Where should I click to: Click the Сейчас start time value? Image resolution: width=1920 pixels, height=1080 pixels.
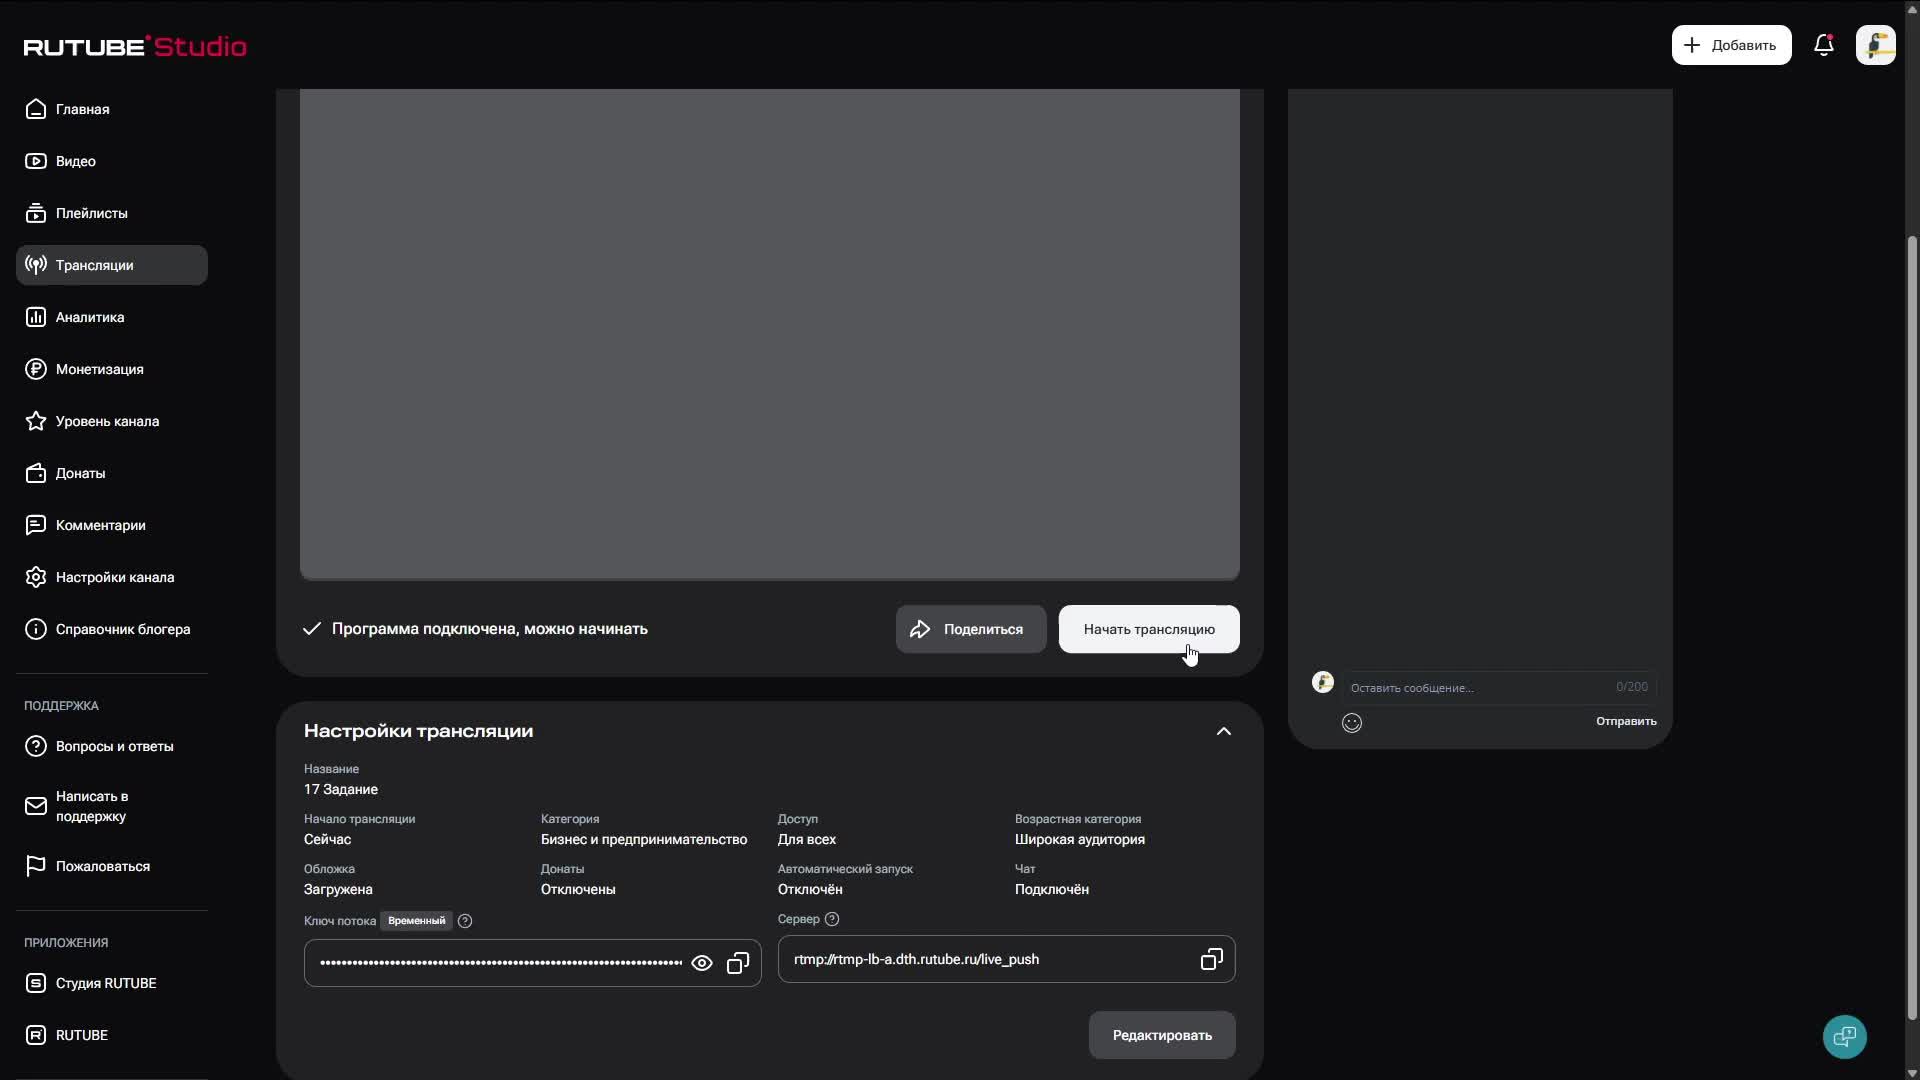click(x=327, y=839)
